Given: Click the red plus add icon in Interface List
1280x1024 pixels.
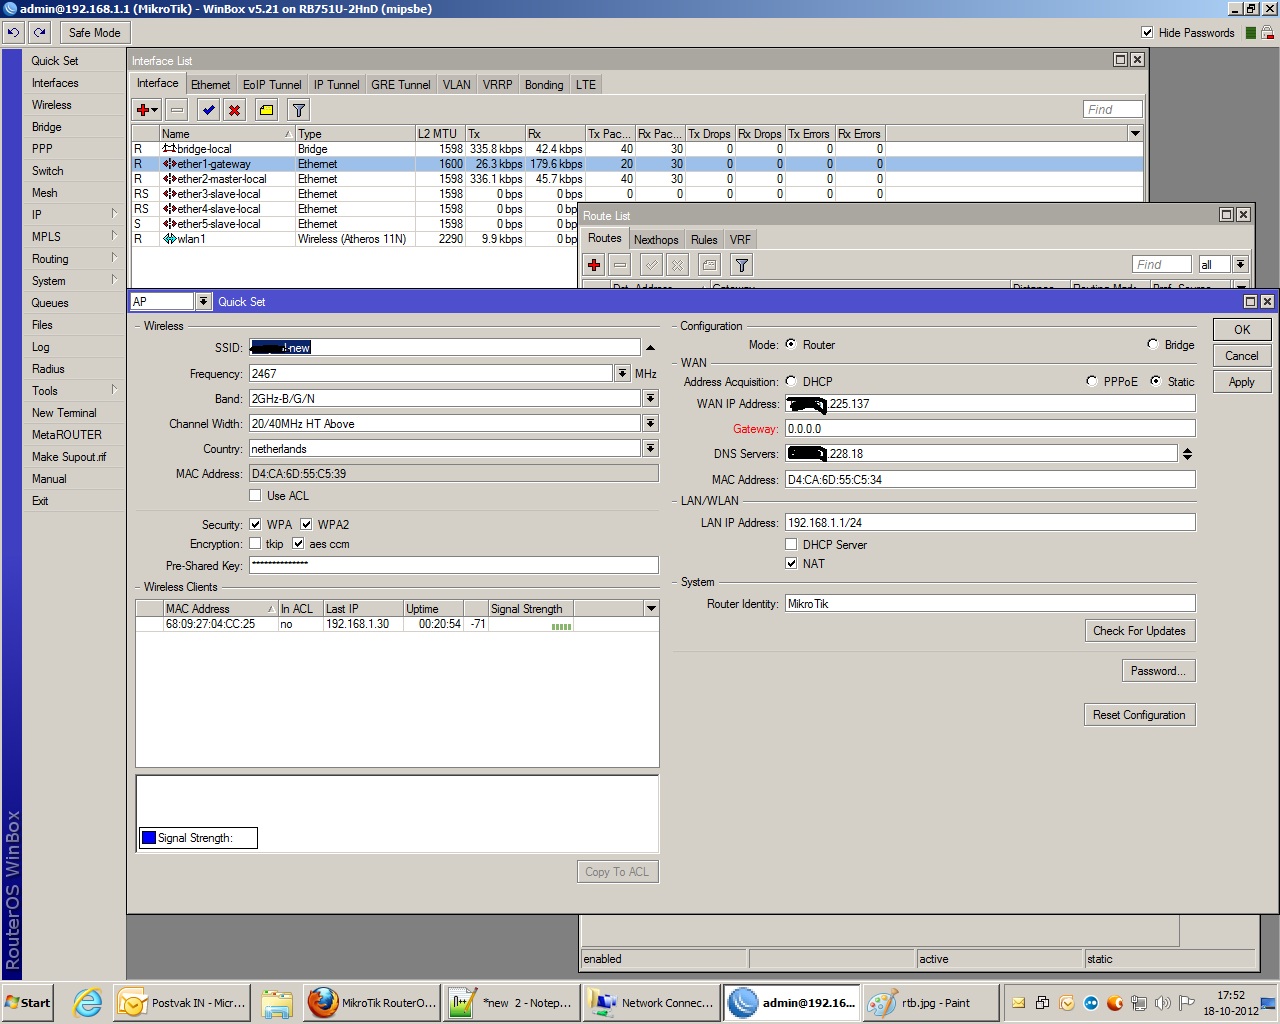Looking at the screenshot, I should (x=147, y=110).
